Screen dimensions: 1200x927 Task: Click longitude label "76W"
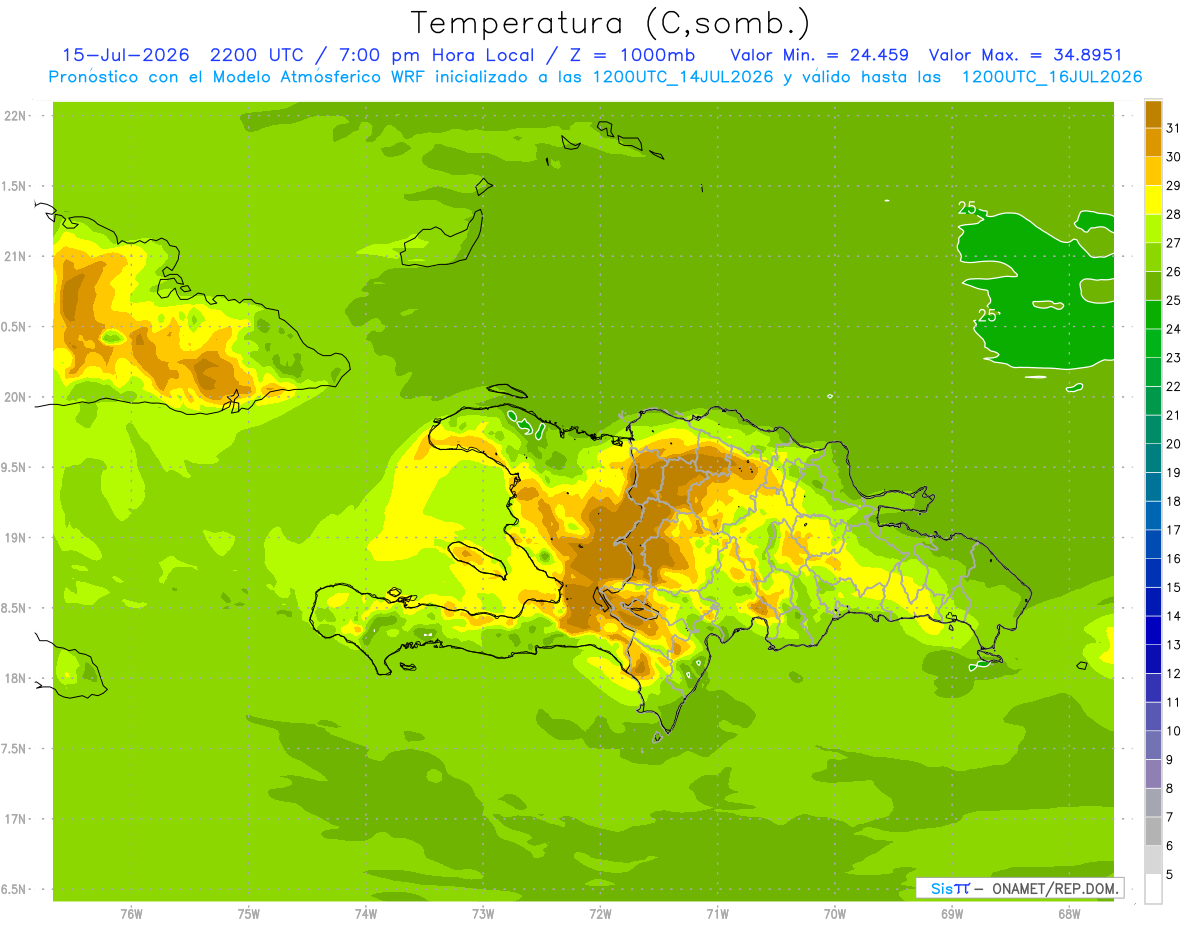point(131,914)
